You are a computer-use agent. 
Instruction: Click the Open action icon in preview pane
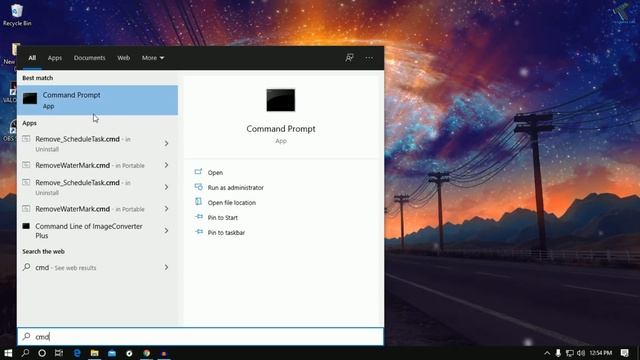click(x=198, y=172)
